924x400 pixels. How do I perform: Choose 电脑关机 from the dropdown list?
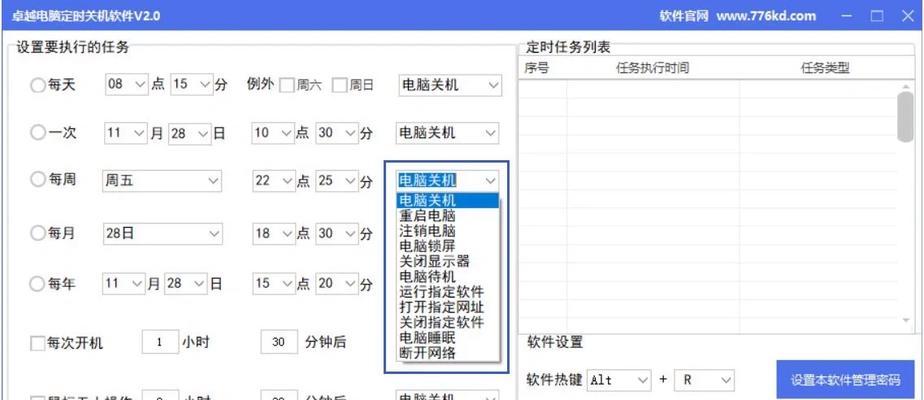(x=448, y=200)
